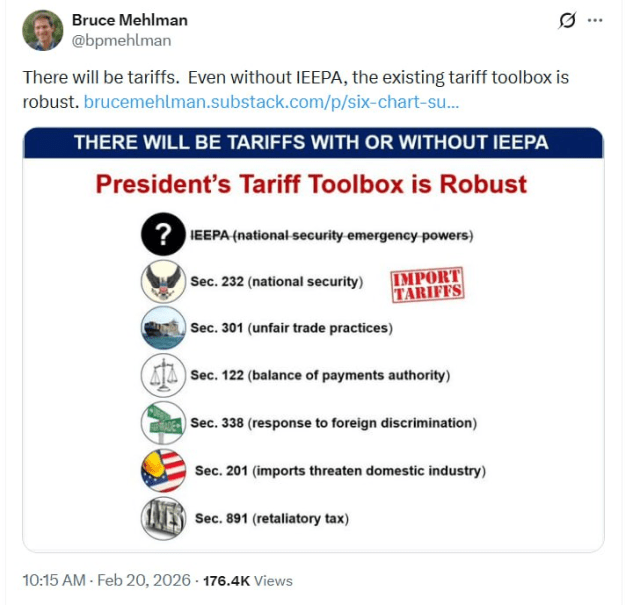
Task: Click the cargo ship icon for Sec. 301
Action: (x=161, y=329)
